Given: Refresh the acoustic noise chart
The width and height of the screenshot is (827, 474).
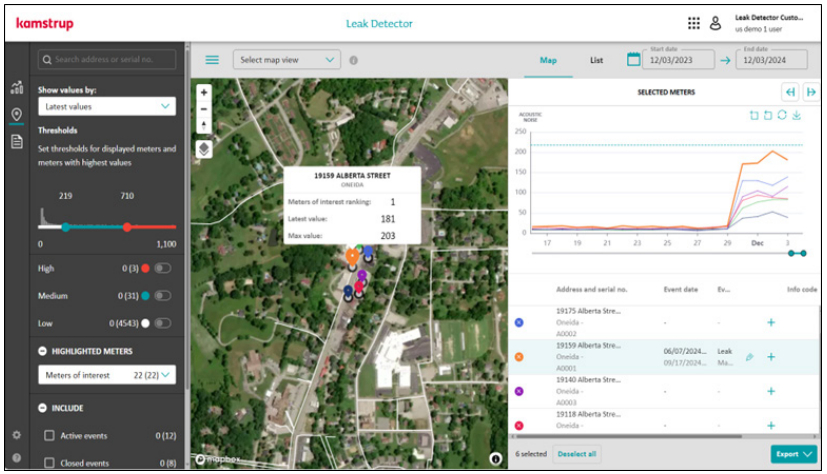Looking at the screenshot, I should click(782, 115).
